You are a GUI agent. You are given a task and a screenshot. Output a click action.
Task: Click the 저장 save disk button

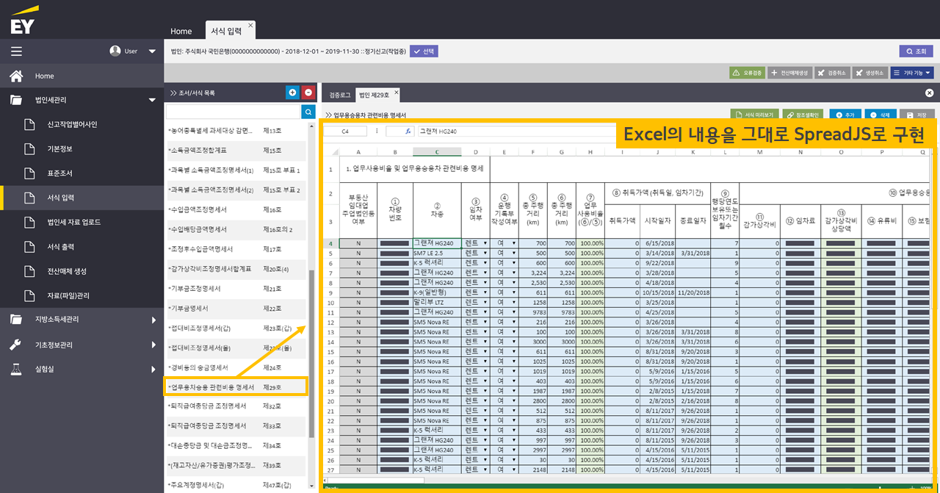point(917,115)
